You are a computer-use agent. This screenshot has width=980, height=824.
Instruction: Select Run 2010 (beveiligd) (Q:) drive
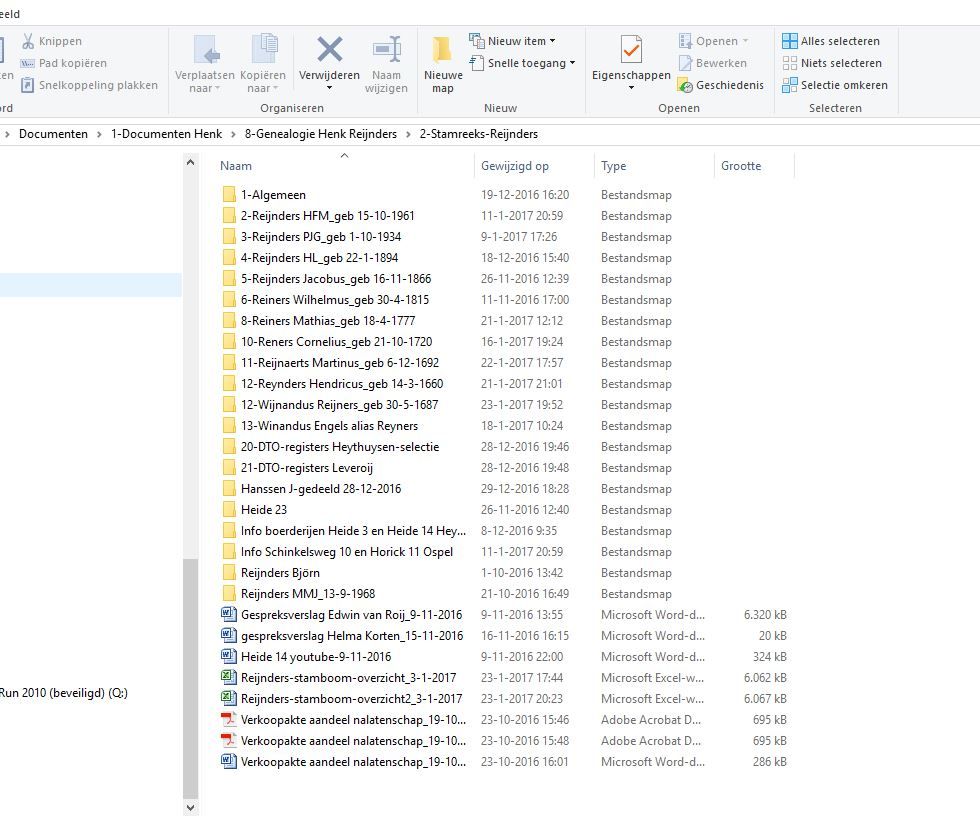click(63, 693)
